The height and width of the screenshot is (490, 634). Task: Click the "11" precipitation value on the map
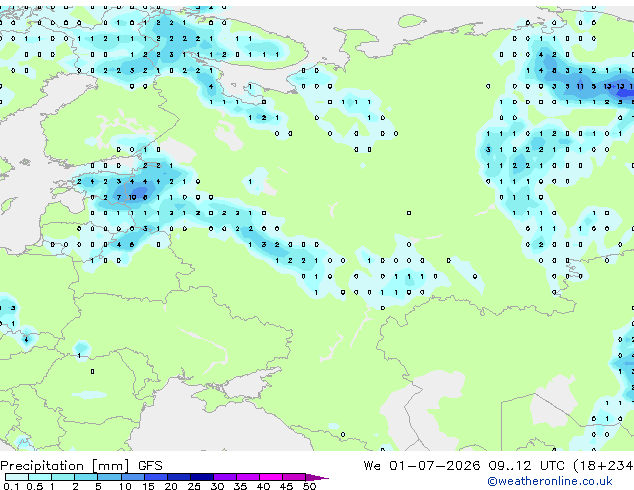580,86
